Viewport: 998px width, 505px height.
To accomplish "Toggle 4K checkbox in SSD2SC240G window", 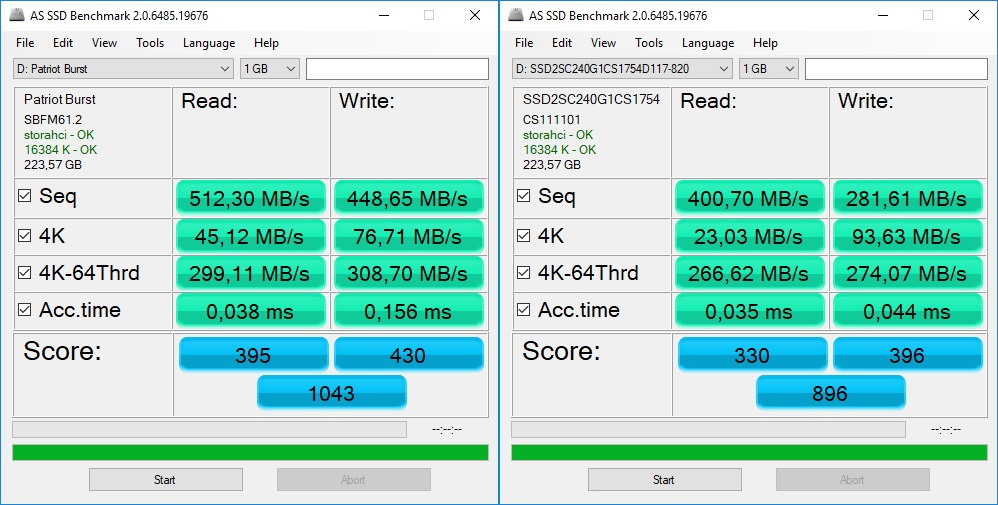I will pyautogui.click(x=523, y=236).
